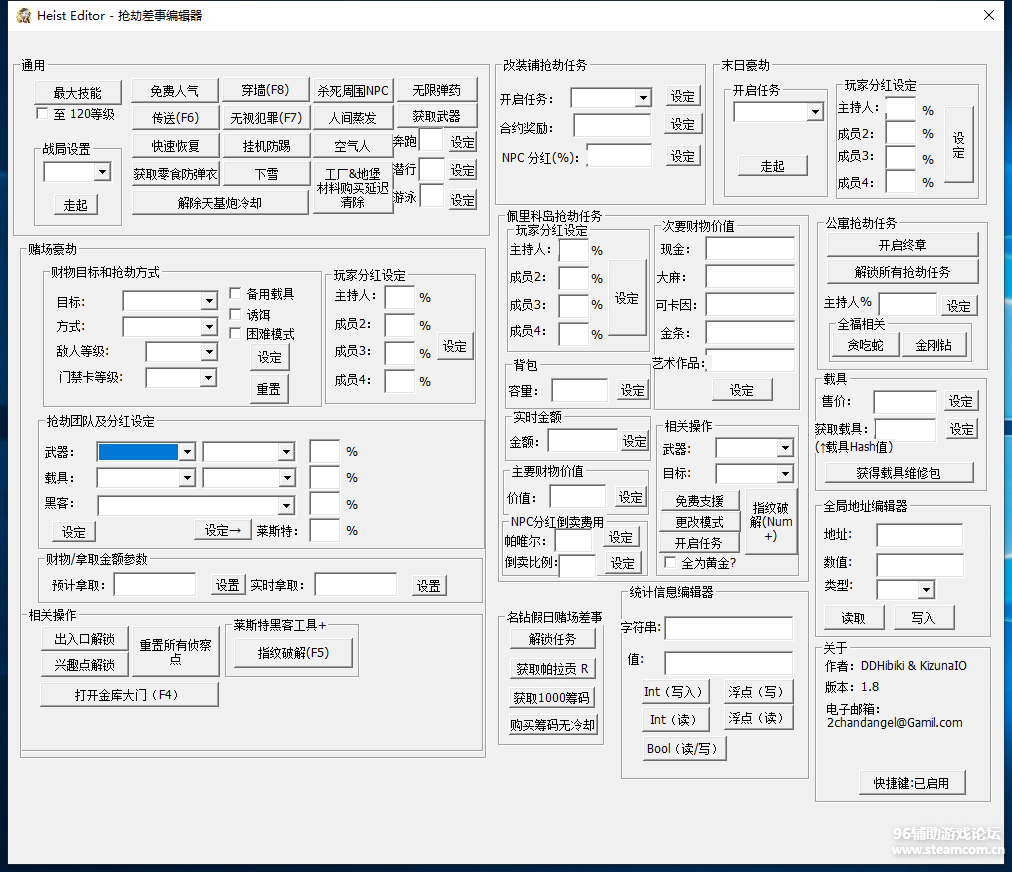Expand the 敌人等级 dropdown list
The width and height of the screenshot is (1012, 872).
pos(208,352)
